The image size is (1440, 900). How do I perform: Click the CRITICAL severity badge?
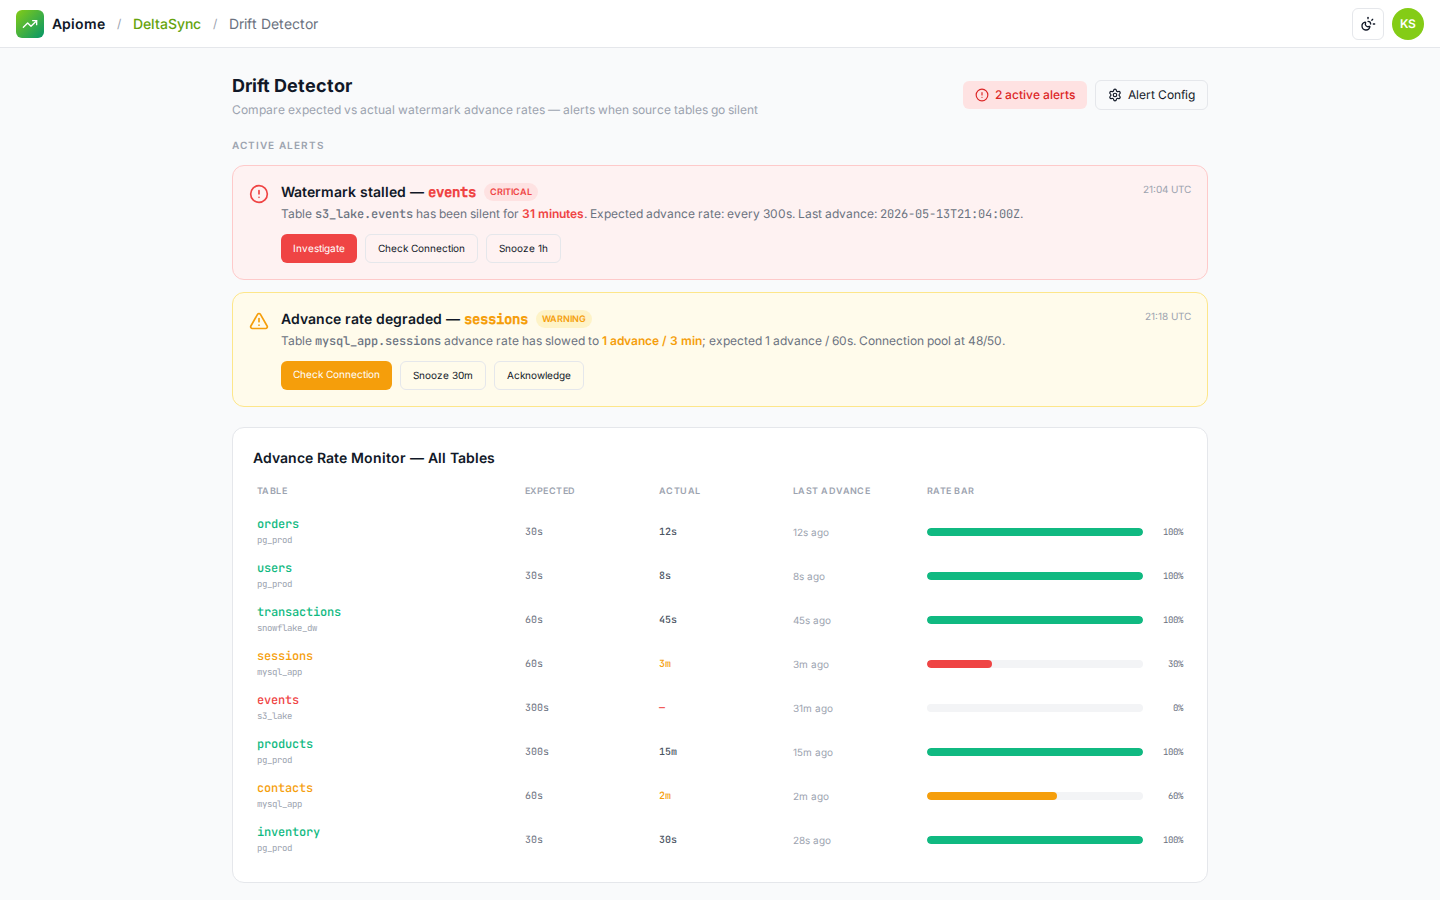click(511, 192)
